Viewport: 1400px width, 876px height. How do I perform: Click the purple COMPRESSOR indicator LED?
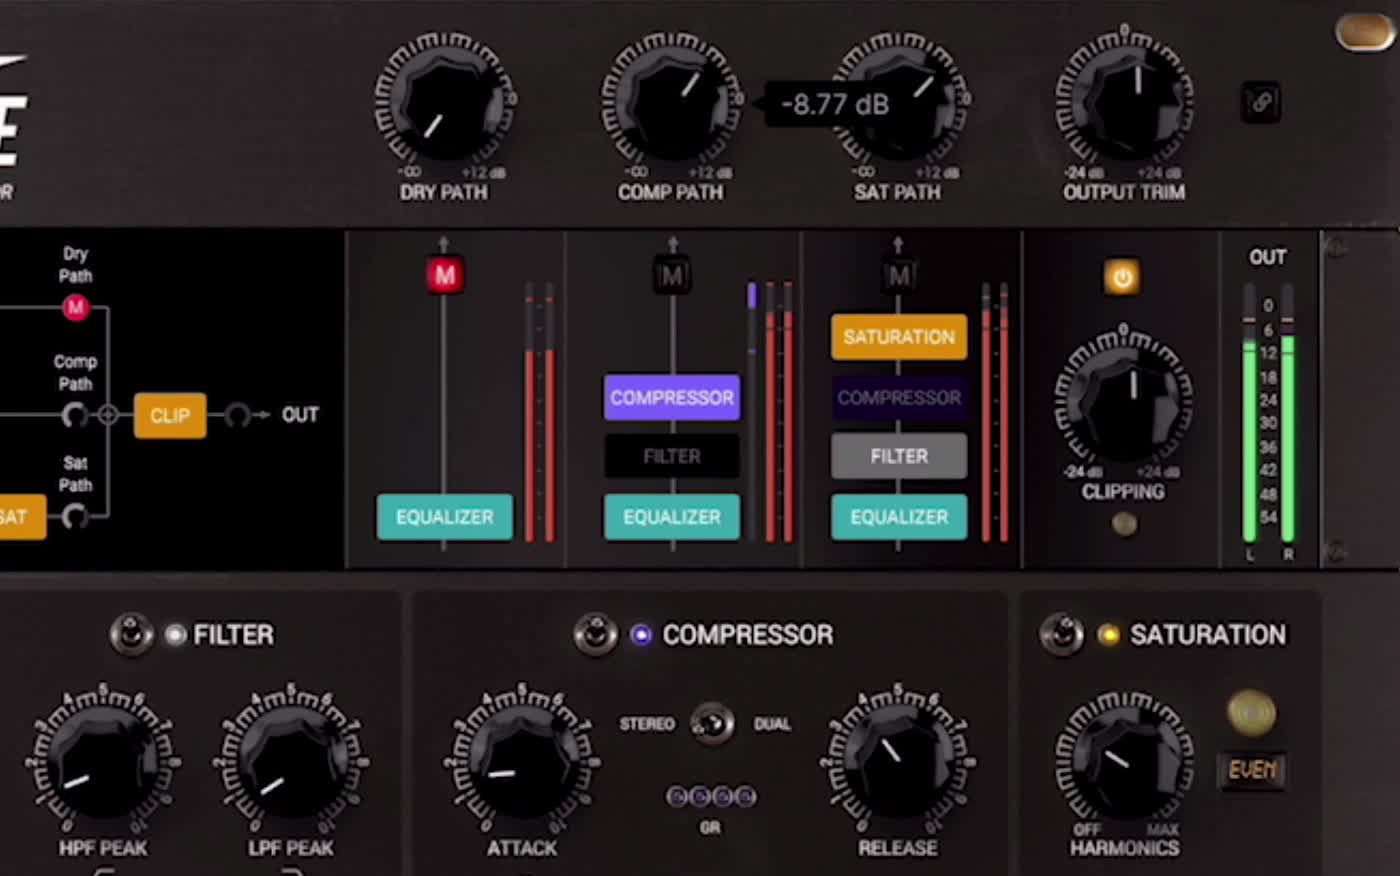pos(641,635)
